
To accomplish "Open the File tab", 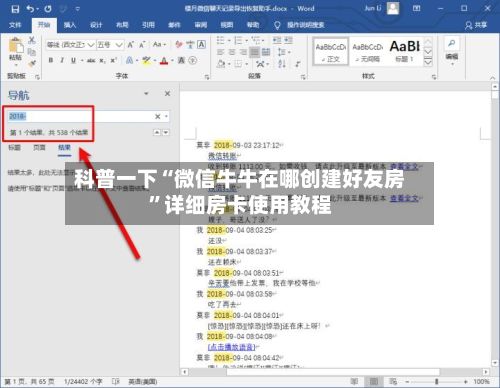I will [x=15, y=25].
